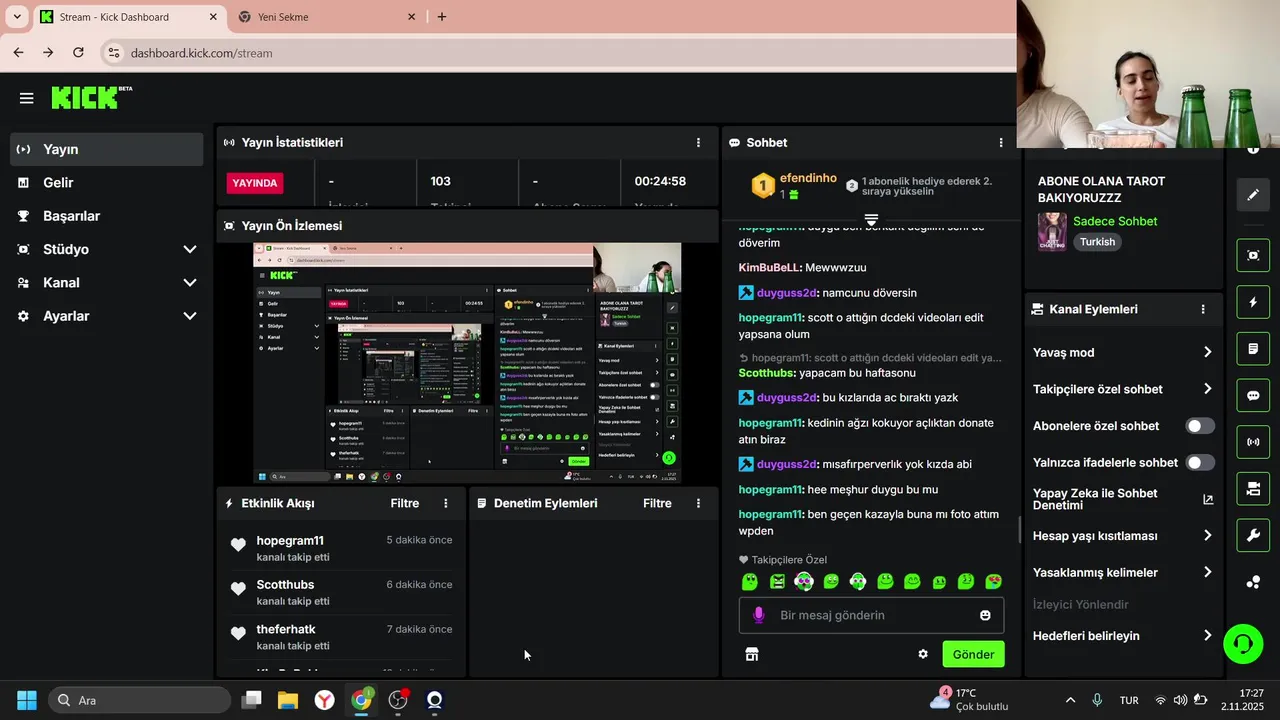Select Yayın in the sidebar
1280x720 pixels.
click(x=107, y=149)
